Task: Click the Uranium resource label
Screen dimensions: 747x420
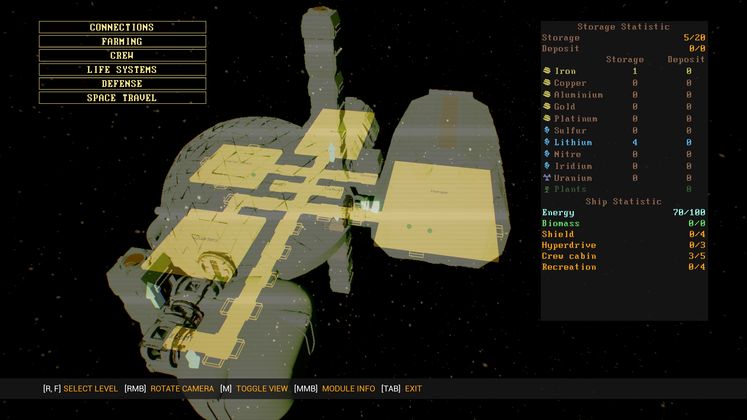Action: click(x=573, y=178)
